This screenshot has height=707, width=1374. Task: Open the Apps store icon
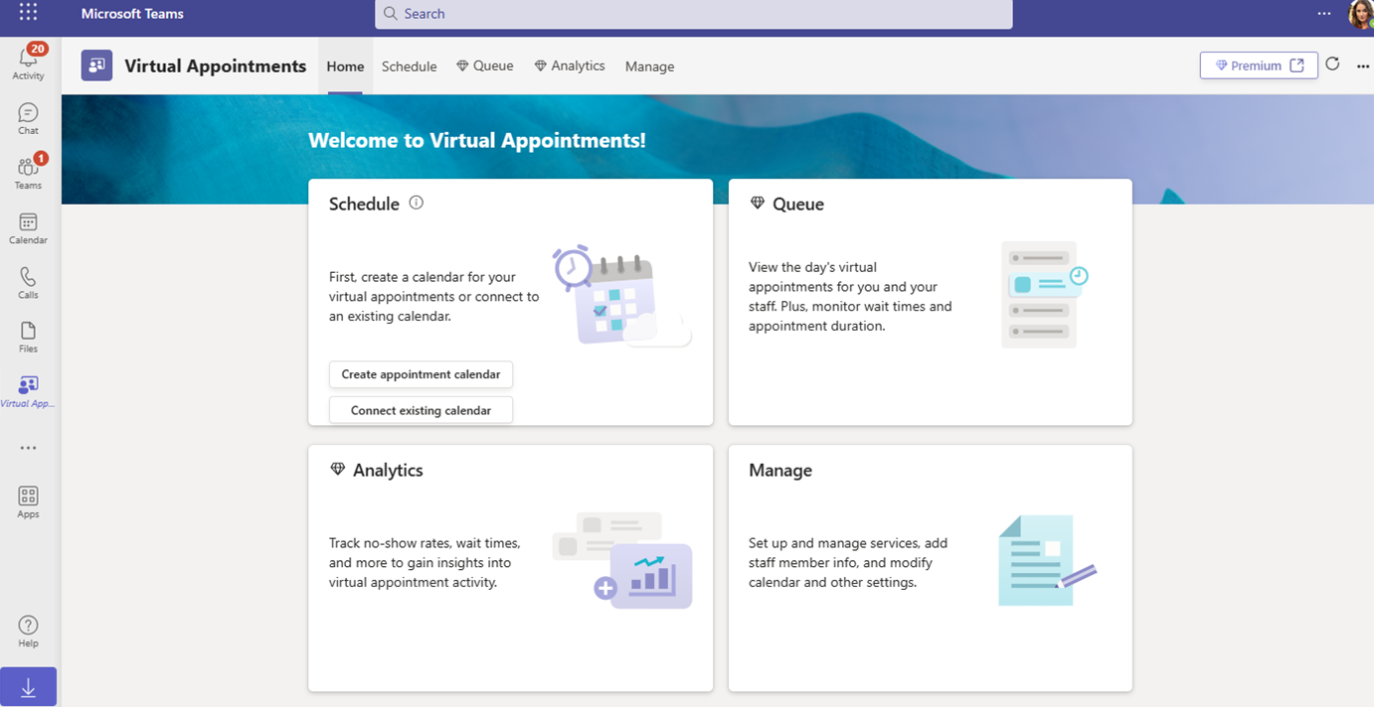28,501
